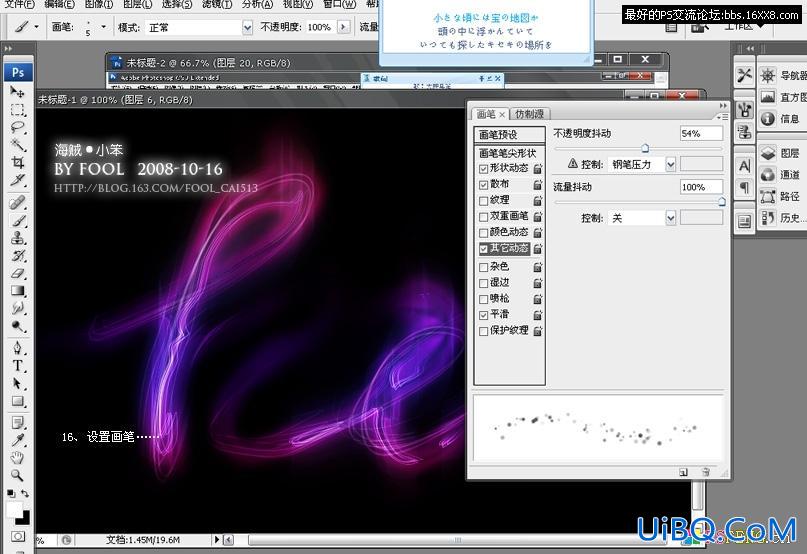
Task: Open the 图层 layers panel
Action: coord(780,153)
